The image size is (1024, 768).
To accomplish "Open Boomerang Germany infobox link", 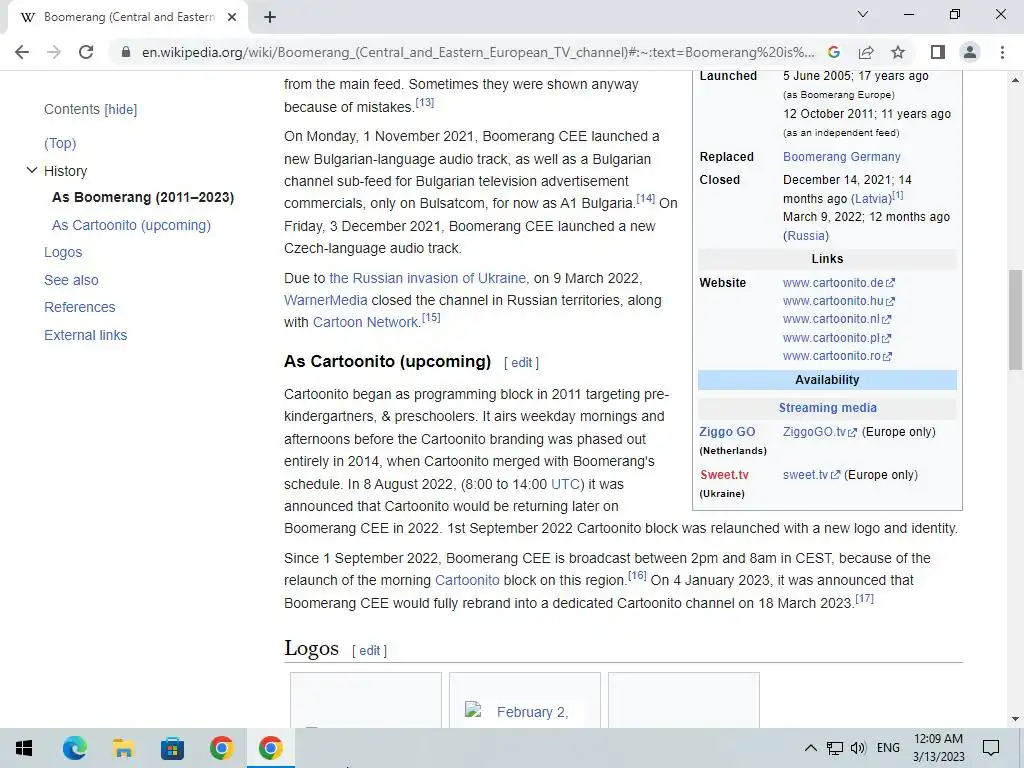I will click(842, 157).
